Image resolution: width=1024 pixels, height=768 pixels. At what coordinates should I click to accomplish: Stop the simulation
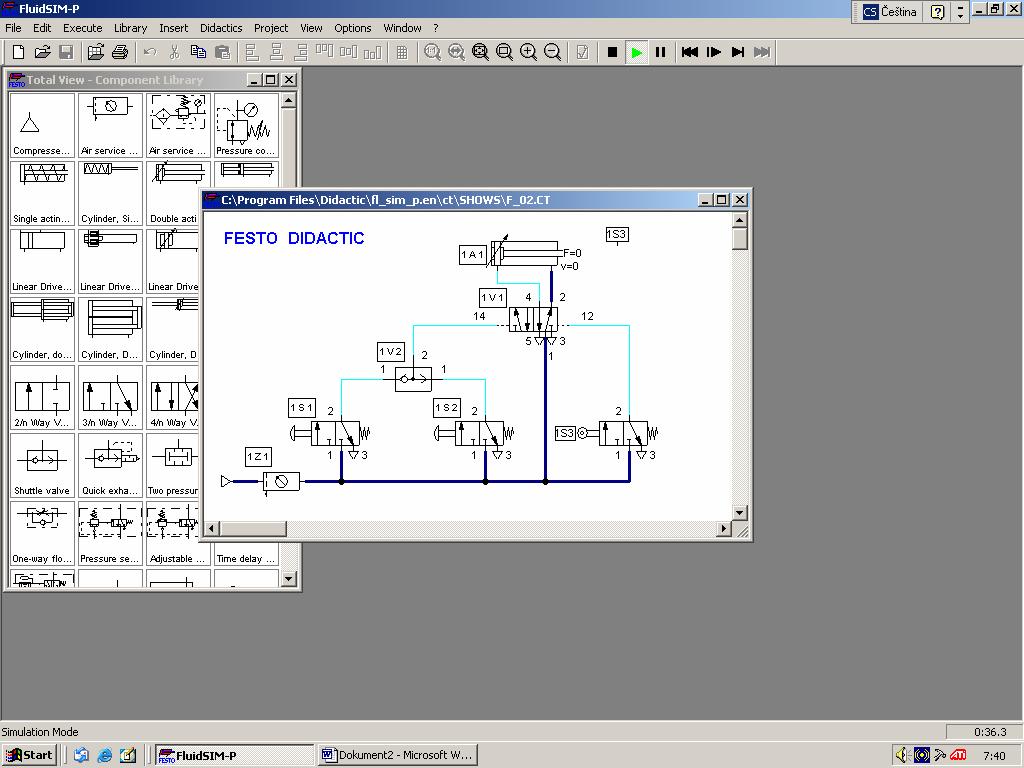coord(613,52)
